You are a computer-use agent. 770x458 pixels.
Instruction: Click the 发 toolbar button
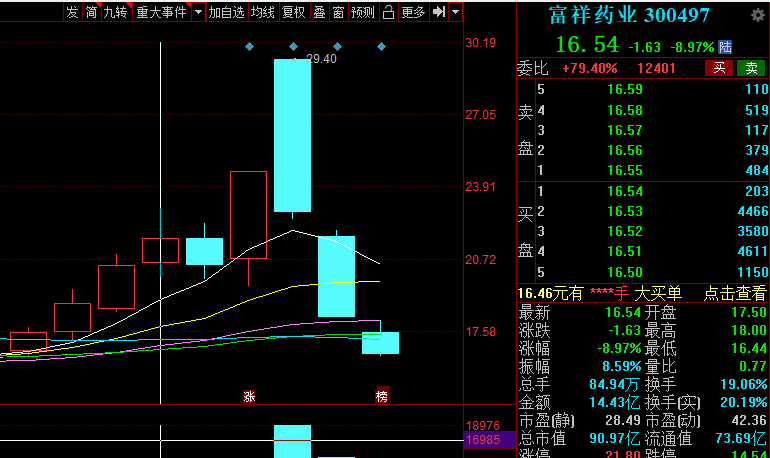tap(73, 12)
